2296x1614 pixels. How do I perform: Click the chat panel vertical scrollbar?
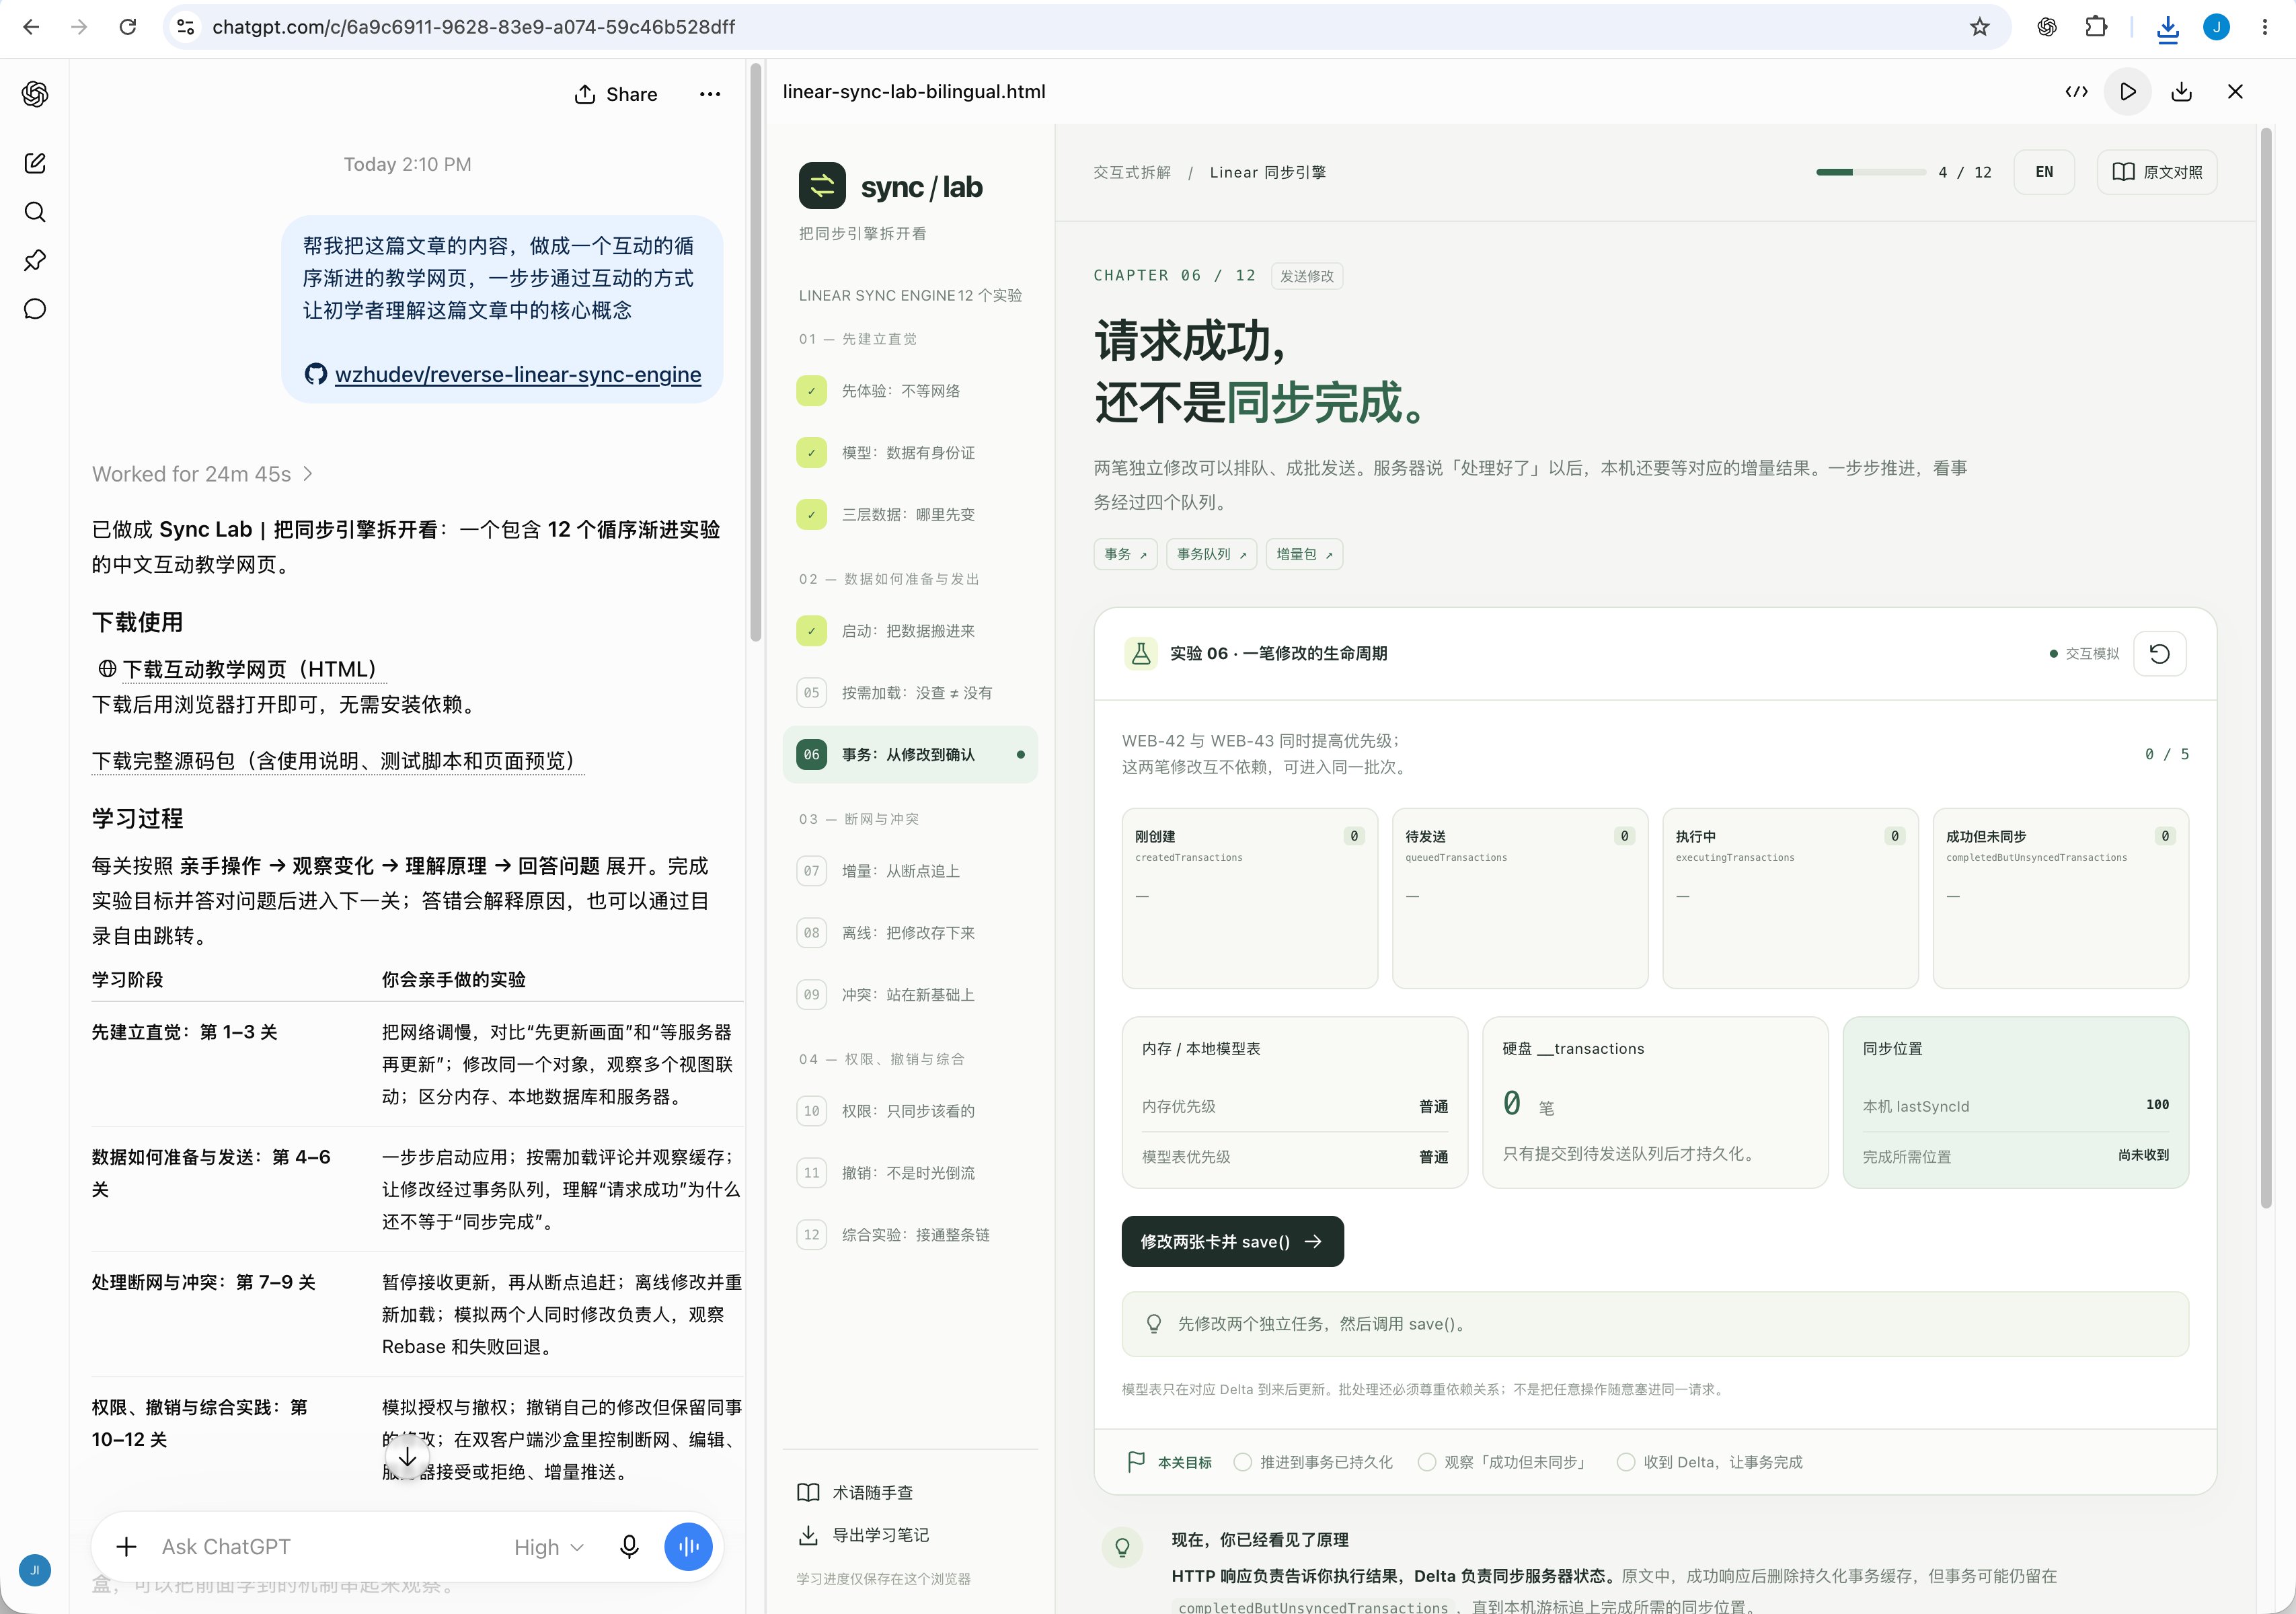pos(756,353)
